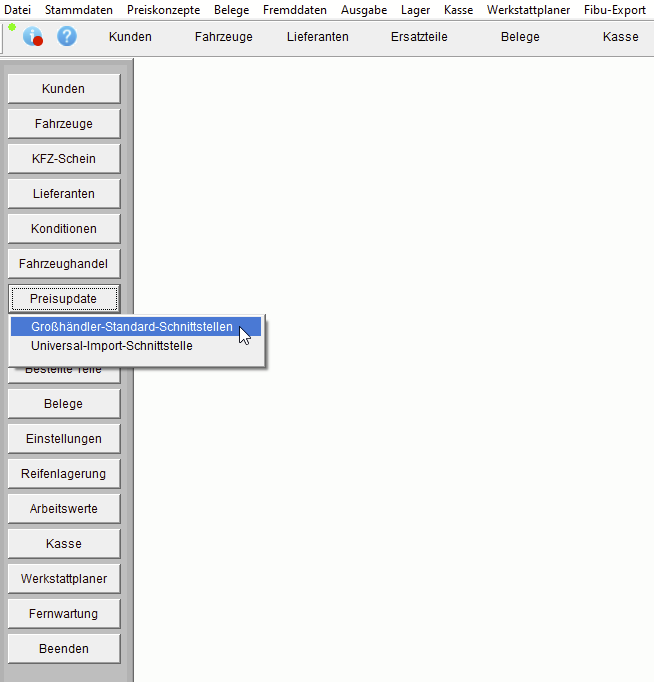The width and height of the screenshot is (654, 682).
Task: Click the Beenden button to exit
Action: tap(64, 649)
